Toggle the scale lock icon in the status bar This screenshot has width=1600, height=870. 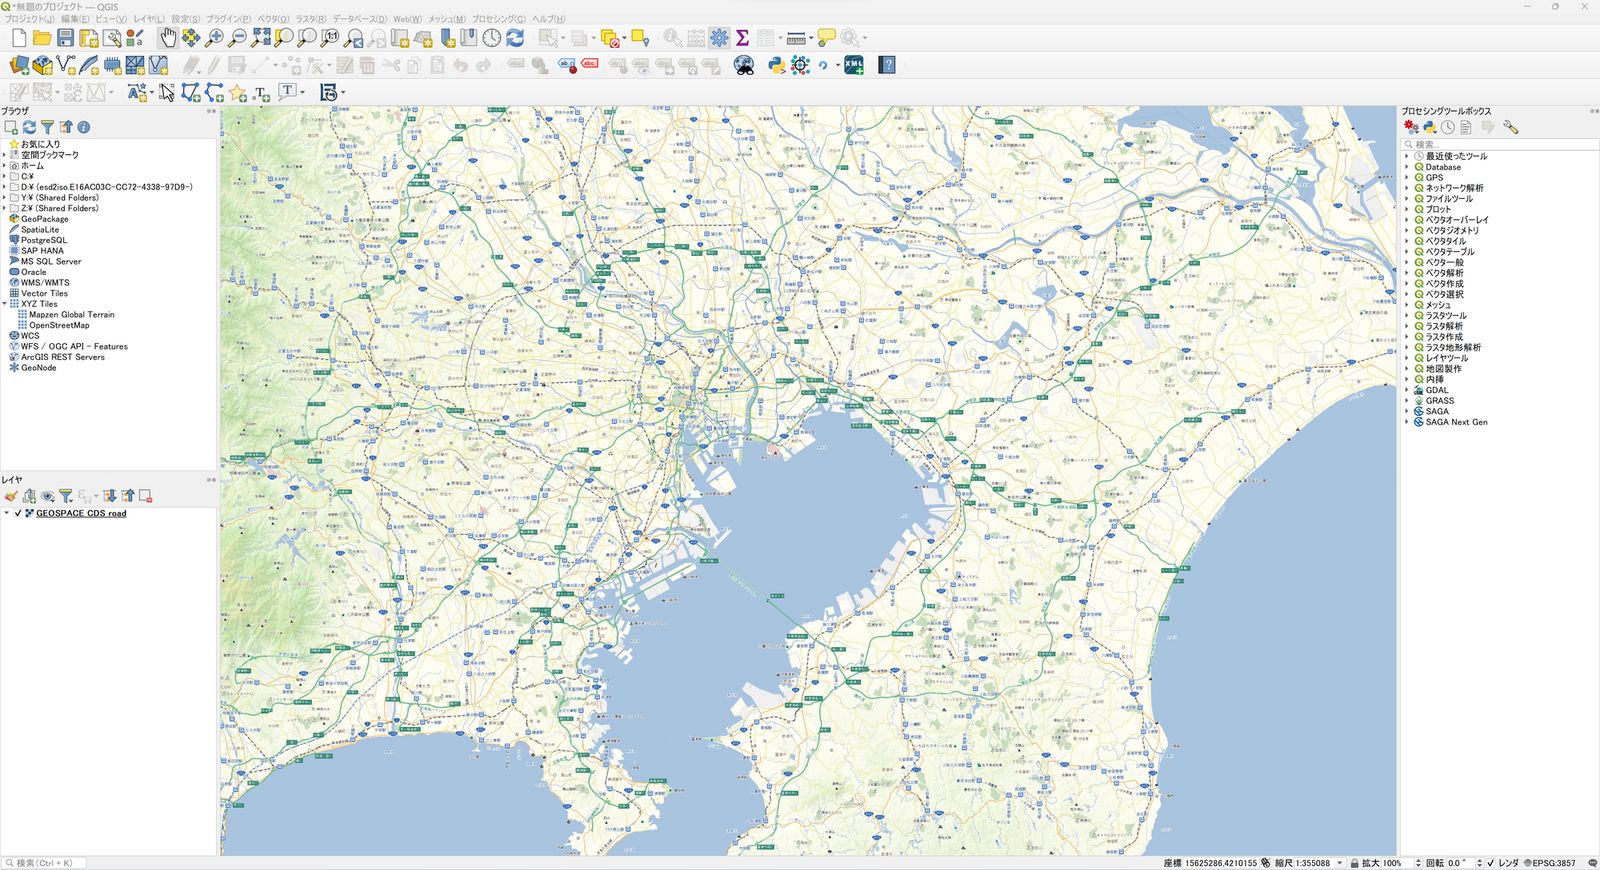(x=1355, y=863)
